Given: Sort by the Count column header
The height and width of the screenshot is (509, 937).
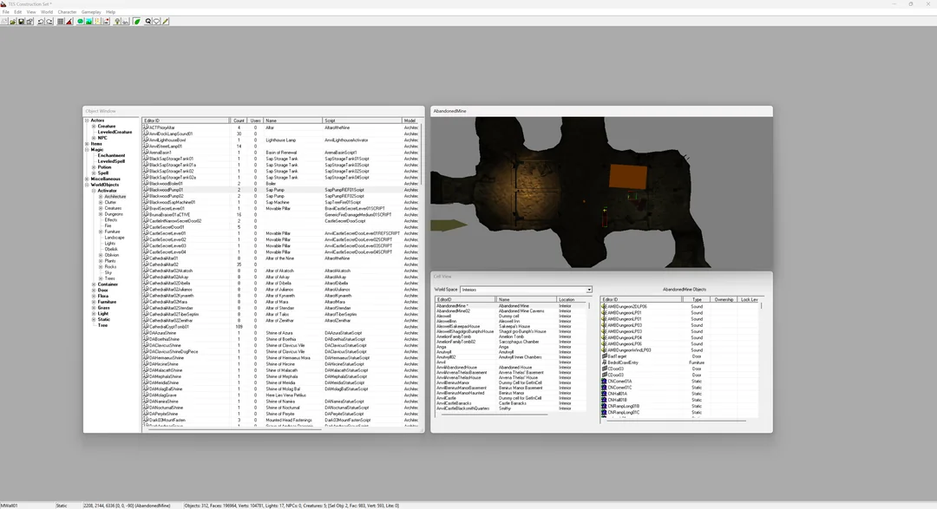Looking at the screenshot, I should (x=239, y=121).
